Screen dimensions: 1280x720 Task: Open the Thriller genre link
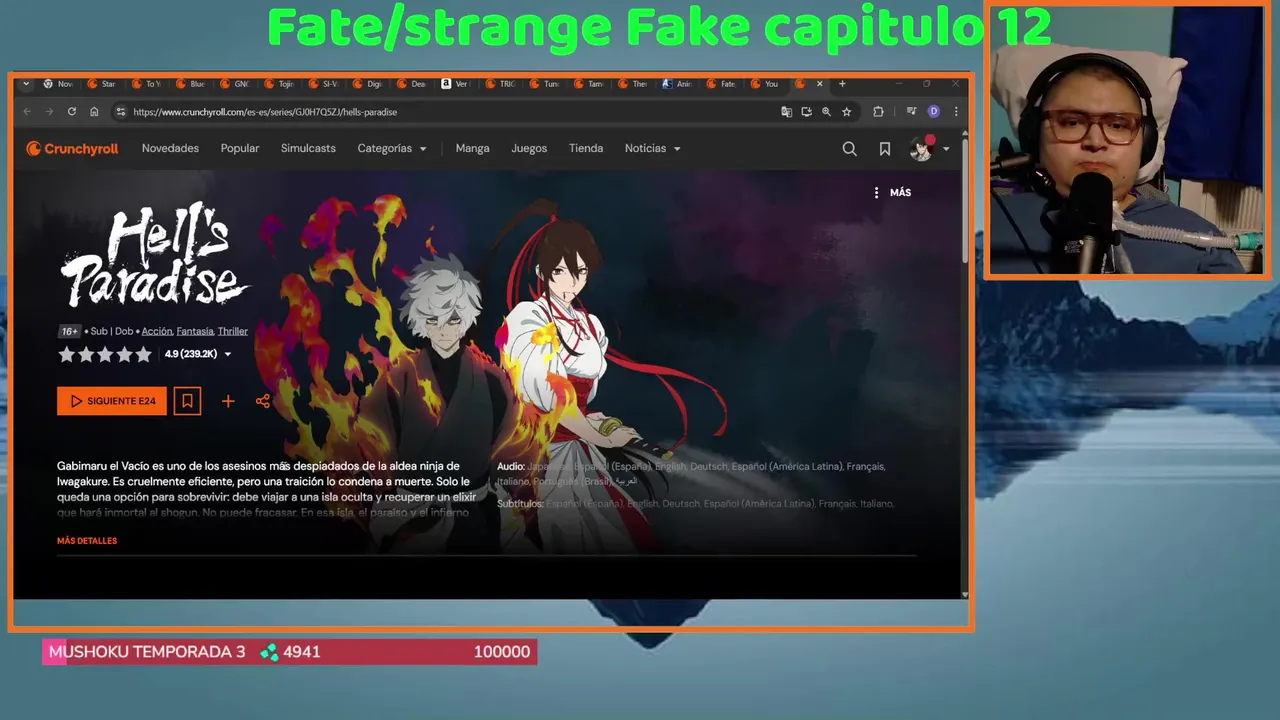[x=233, y=331]
